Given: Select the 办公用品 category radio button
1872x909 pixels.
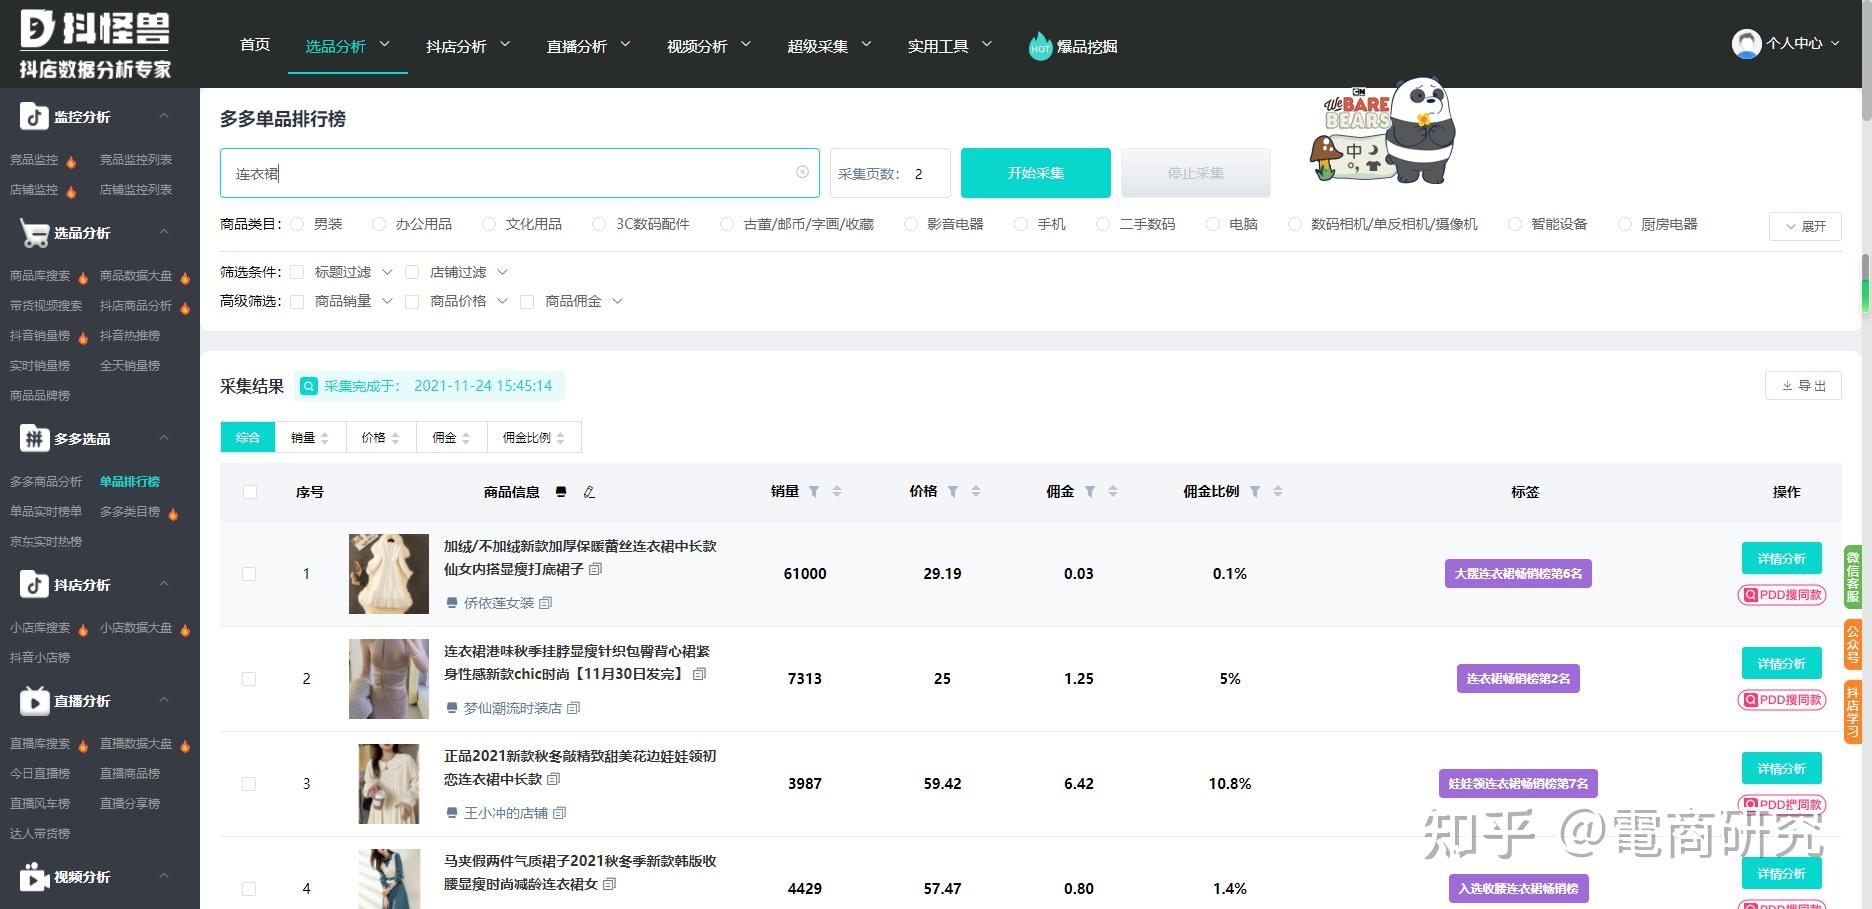Looking at the screenshot, I should [x=379, y=224].
